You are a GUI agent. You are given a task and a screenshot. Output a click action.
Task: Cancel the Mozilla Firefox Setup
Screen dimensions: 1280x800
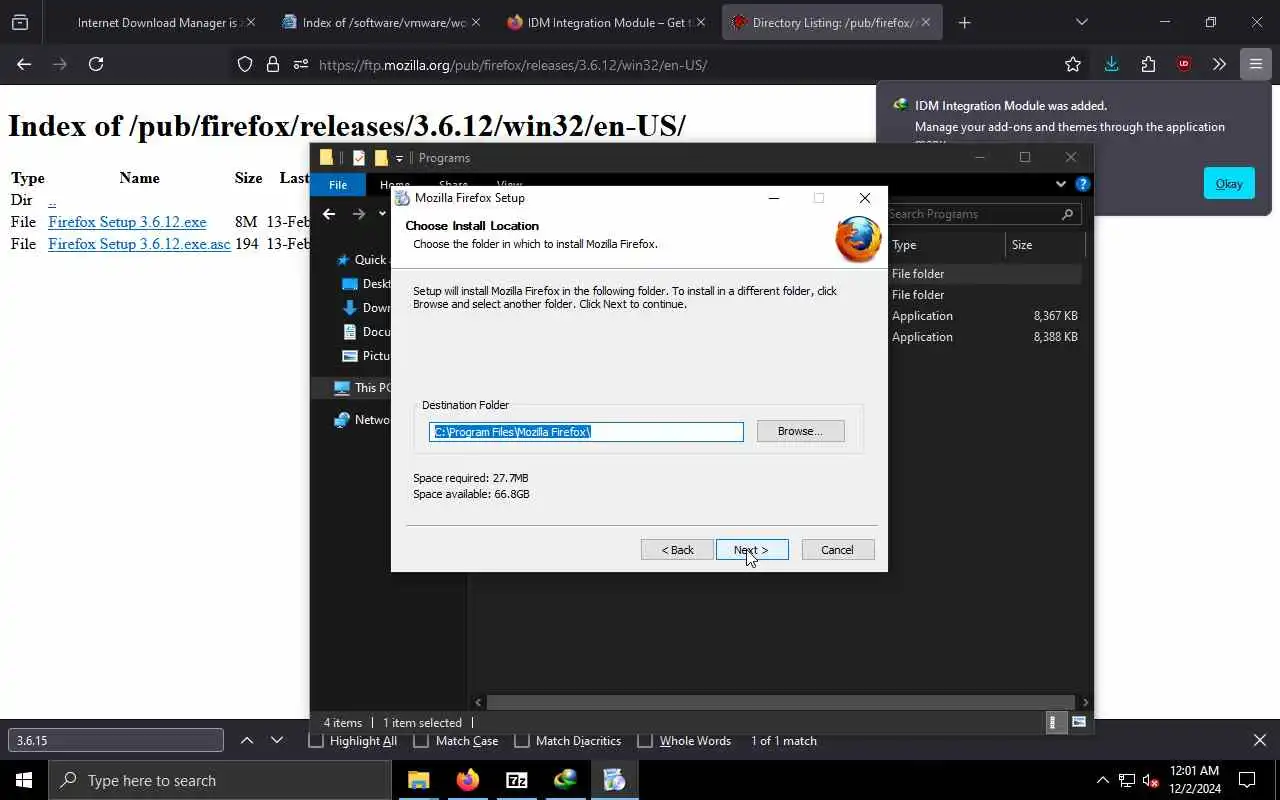838,550
